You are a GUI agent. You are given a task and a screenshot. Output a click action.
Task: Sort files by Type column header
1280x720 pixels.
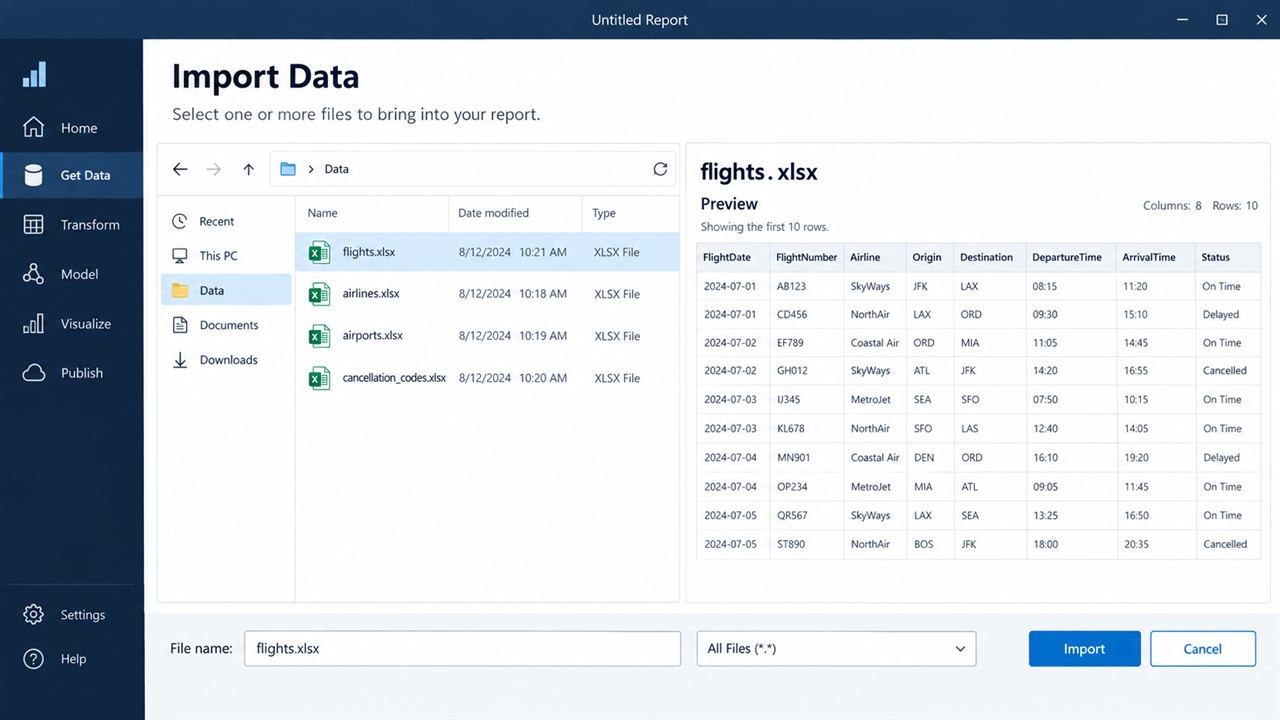pos(630,213)
